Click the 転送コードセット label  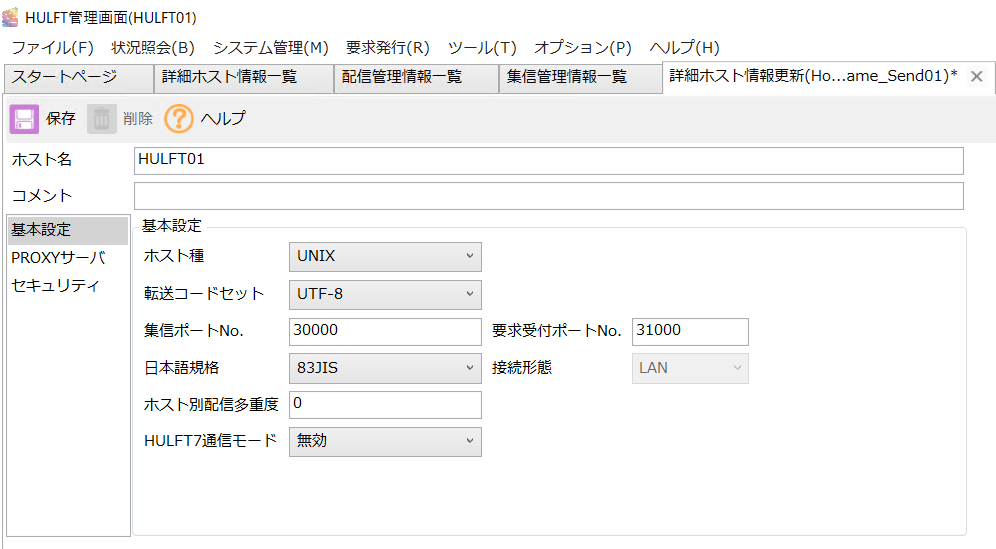pos(204,294)
